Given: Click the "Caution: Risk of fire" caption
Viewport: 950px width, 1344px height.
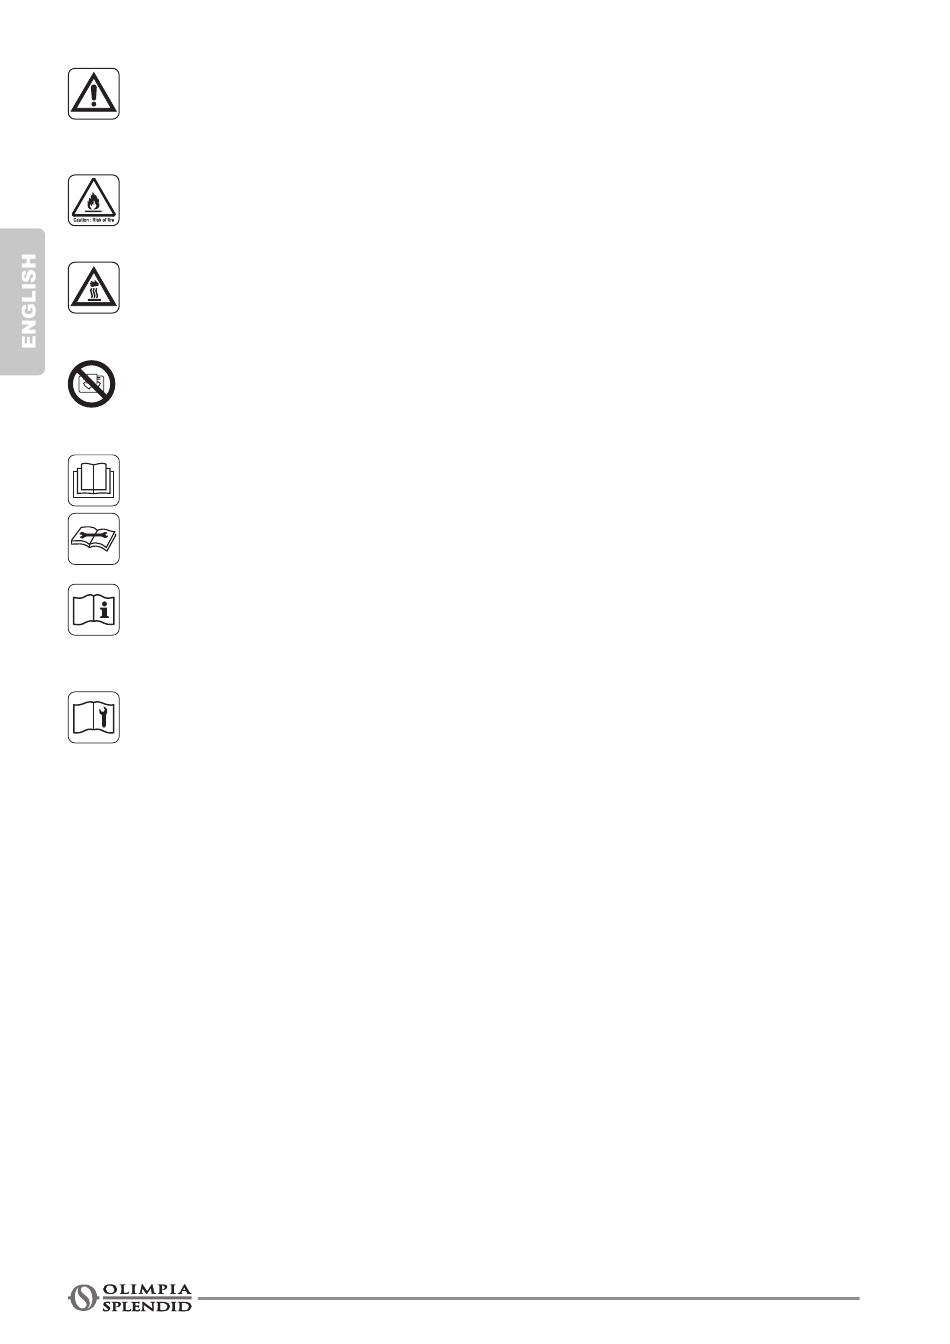Looking at the screenshot, I should pos(94,220).
